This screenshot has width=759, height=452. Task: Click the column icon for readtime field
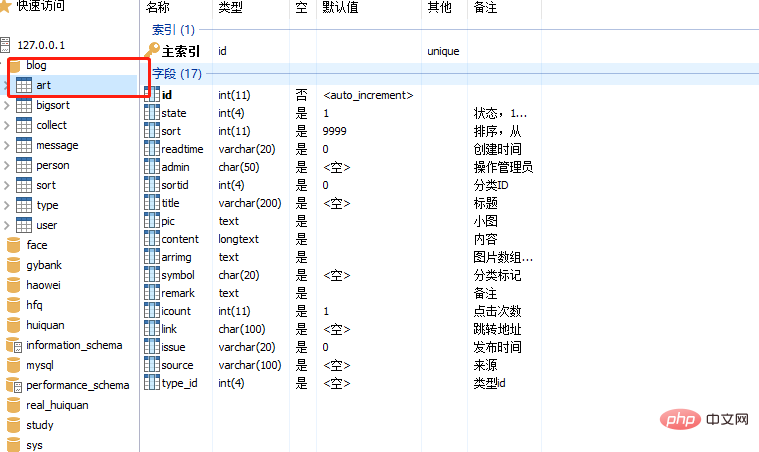pyautogui.click(x=152, y=148)
